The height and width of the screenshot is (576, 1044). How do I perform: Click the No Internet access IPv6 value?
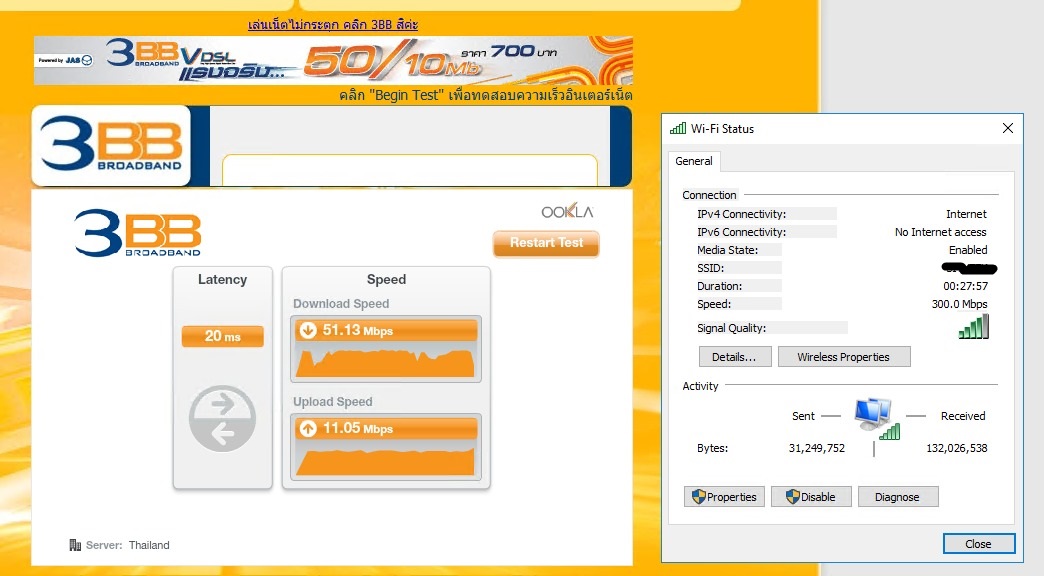(x=940, y=232)
